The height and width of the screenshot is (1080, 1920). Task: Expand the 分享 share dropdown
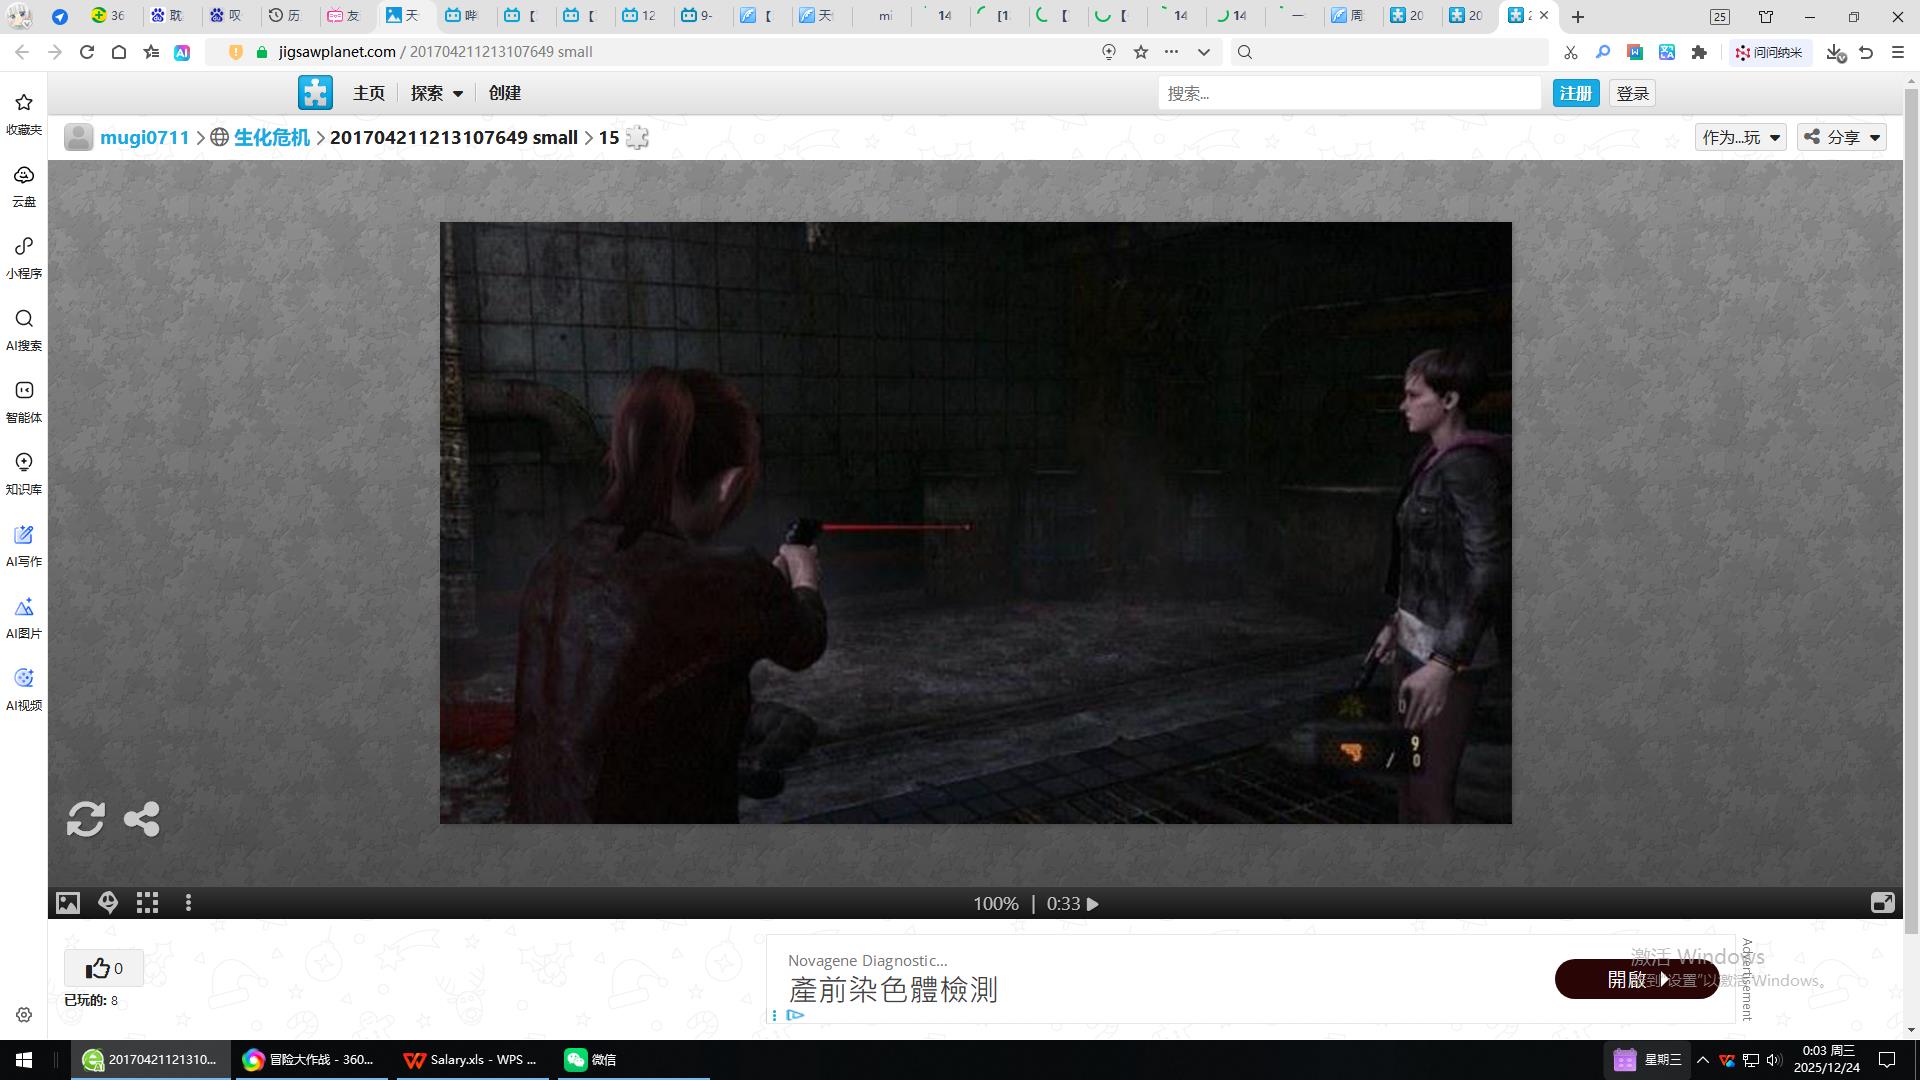[x=1842, y=137]
